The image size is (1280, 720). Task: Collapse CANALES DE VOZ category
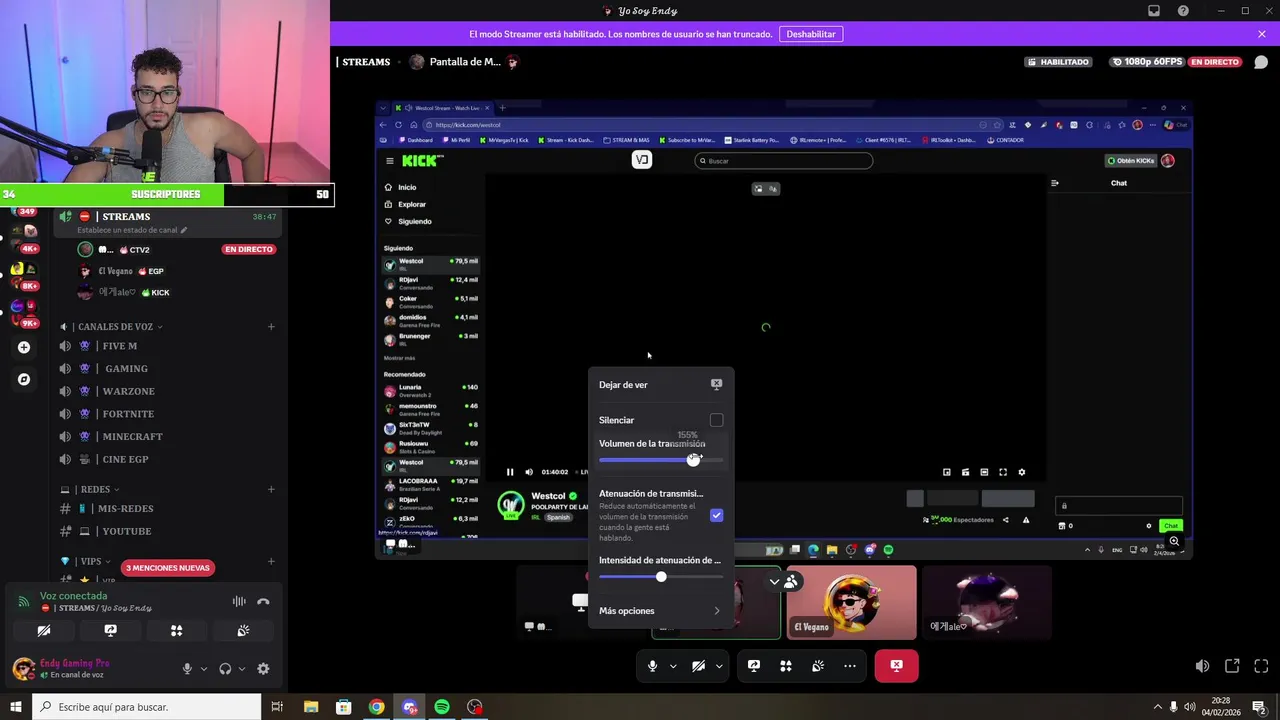point(115,327)
